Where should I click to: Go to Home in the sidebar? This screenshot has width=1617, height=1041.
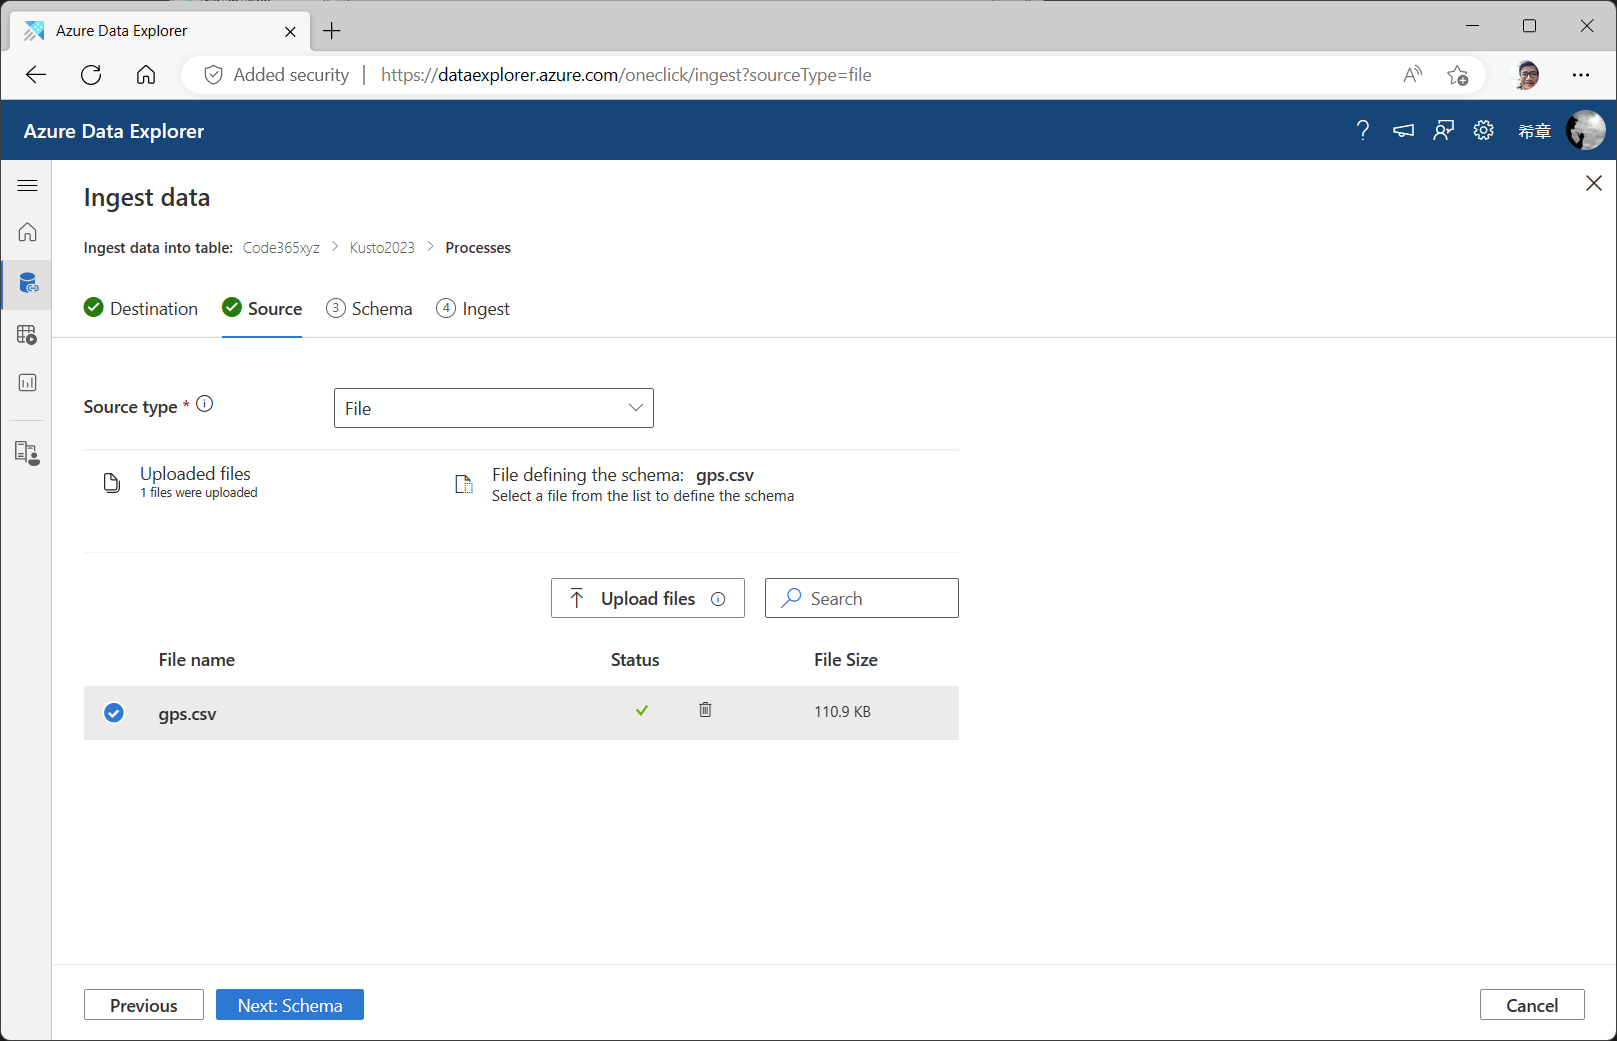point(27,232)
